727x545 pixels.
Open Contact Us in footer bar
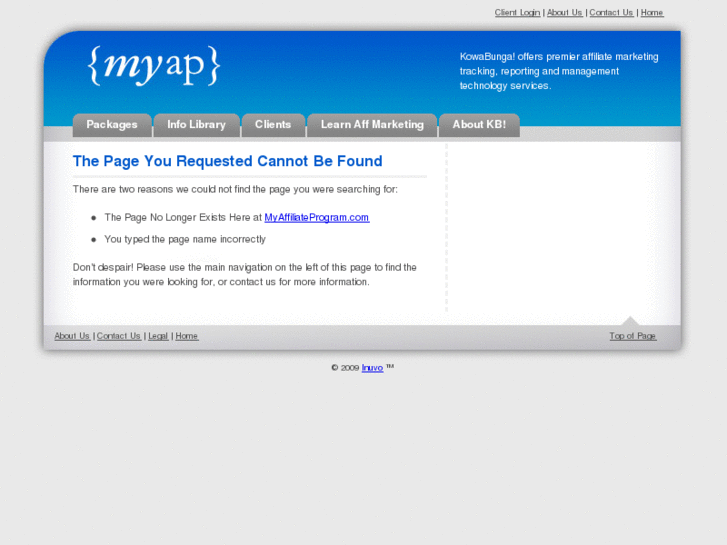click(x=119, y=336)
